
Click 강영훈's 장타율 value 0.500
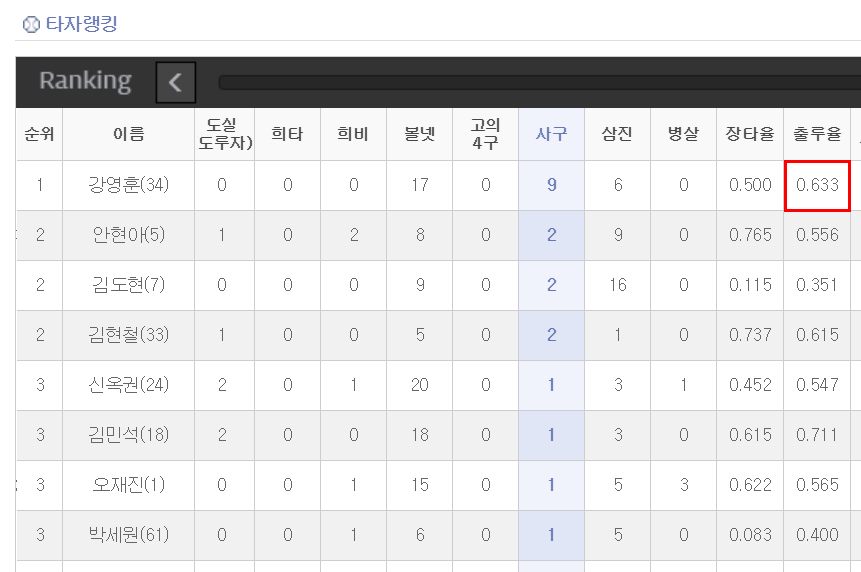[x=750, y=185]
